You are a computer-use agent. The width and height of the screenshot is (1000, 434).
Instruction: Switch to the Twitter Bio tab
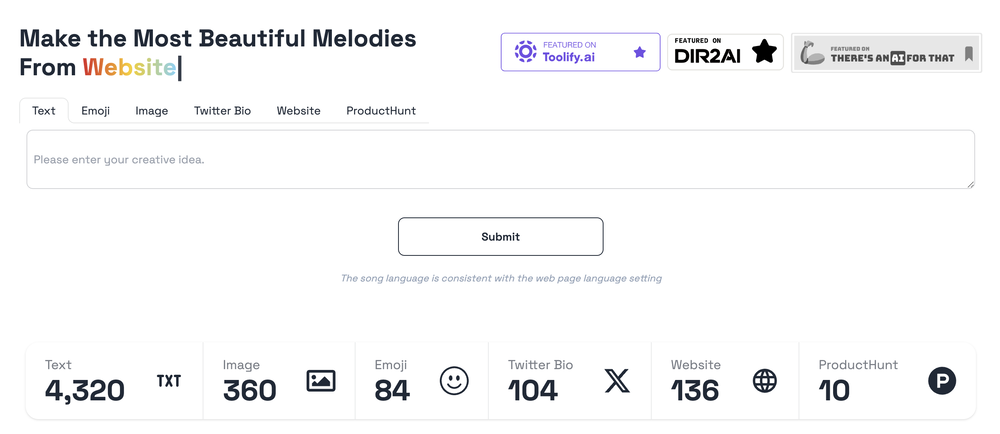click(223, 110)
